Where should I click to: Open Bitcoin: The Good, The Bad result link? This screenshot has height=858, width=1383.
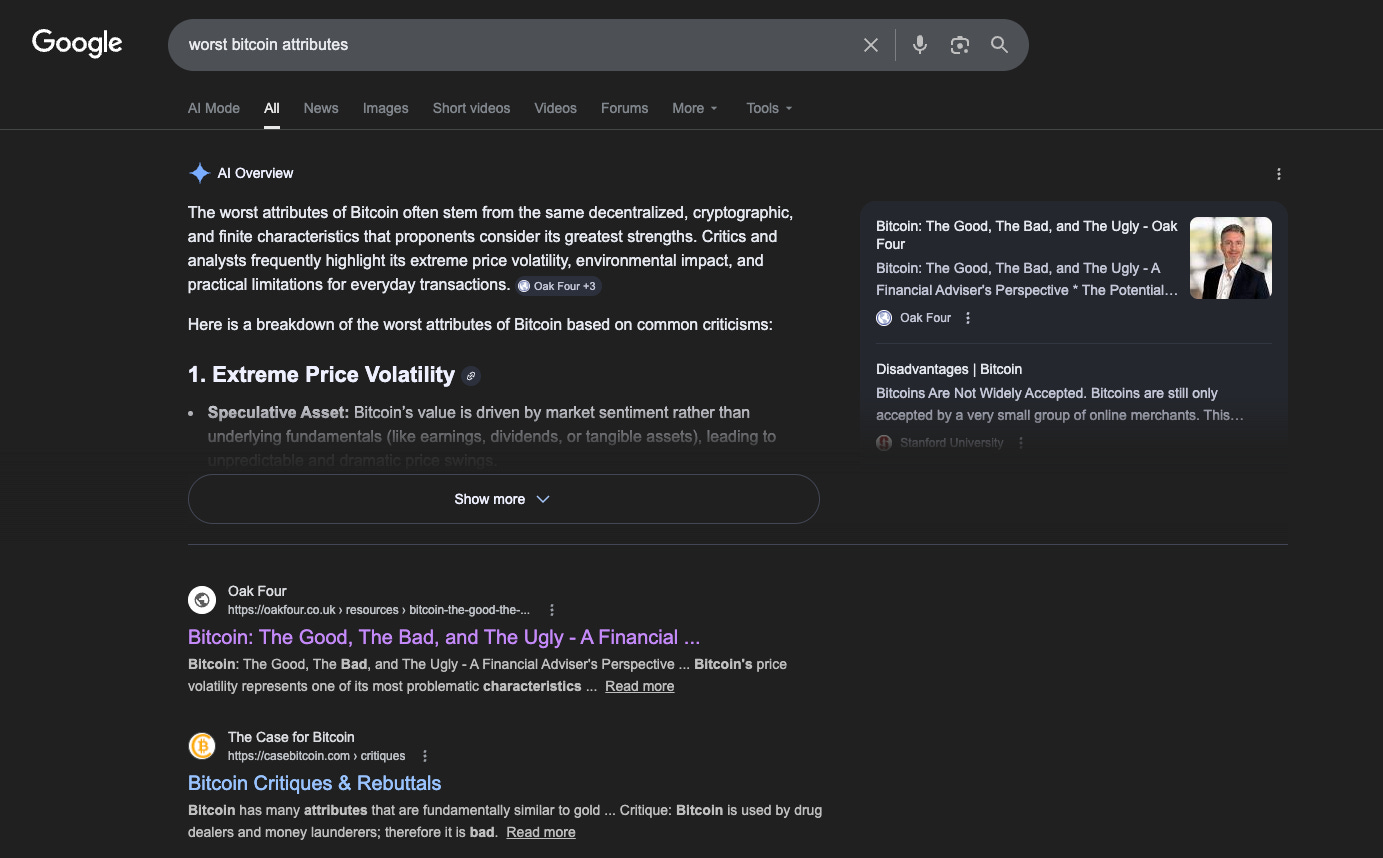444,637
